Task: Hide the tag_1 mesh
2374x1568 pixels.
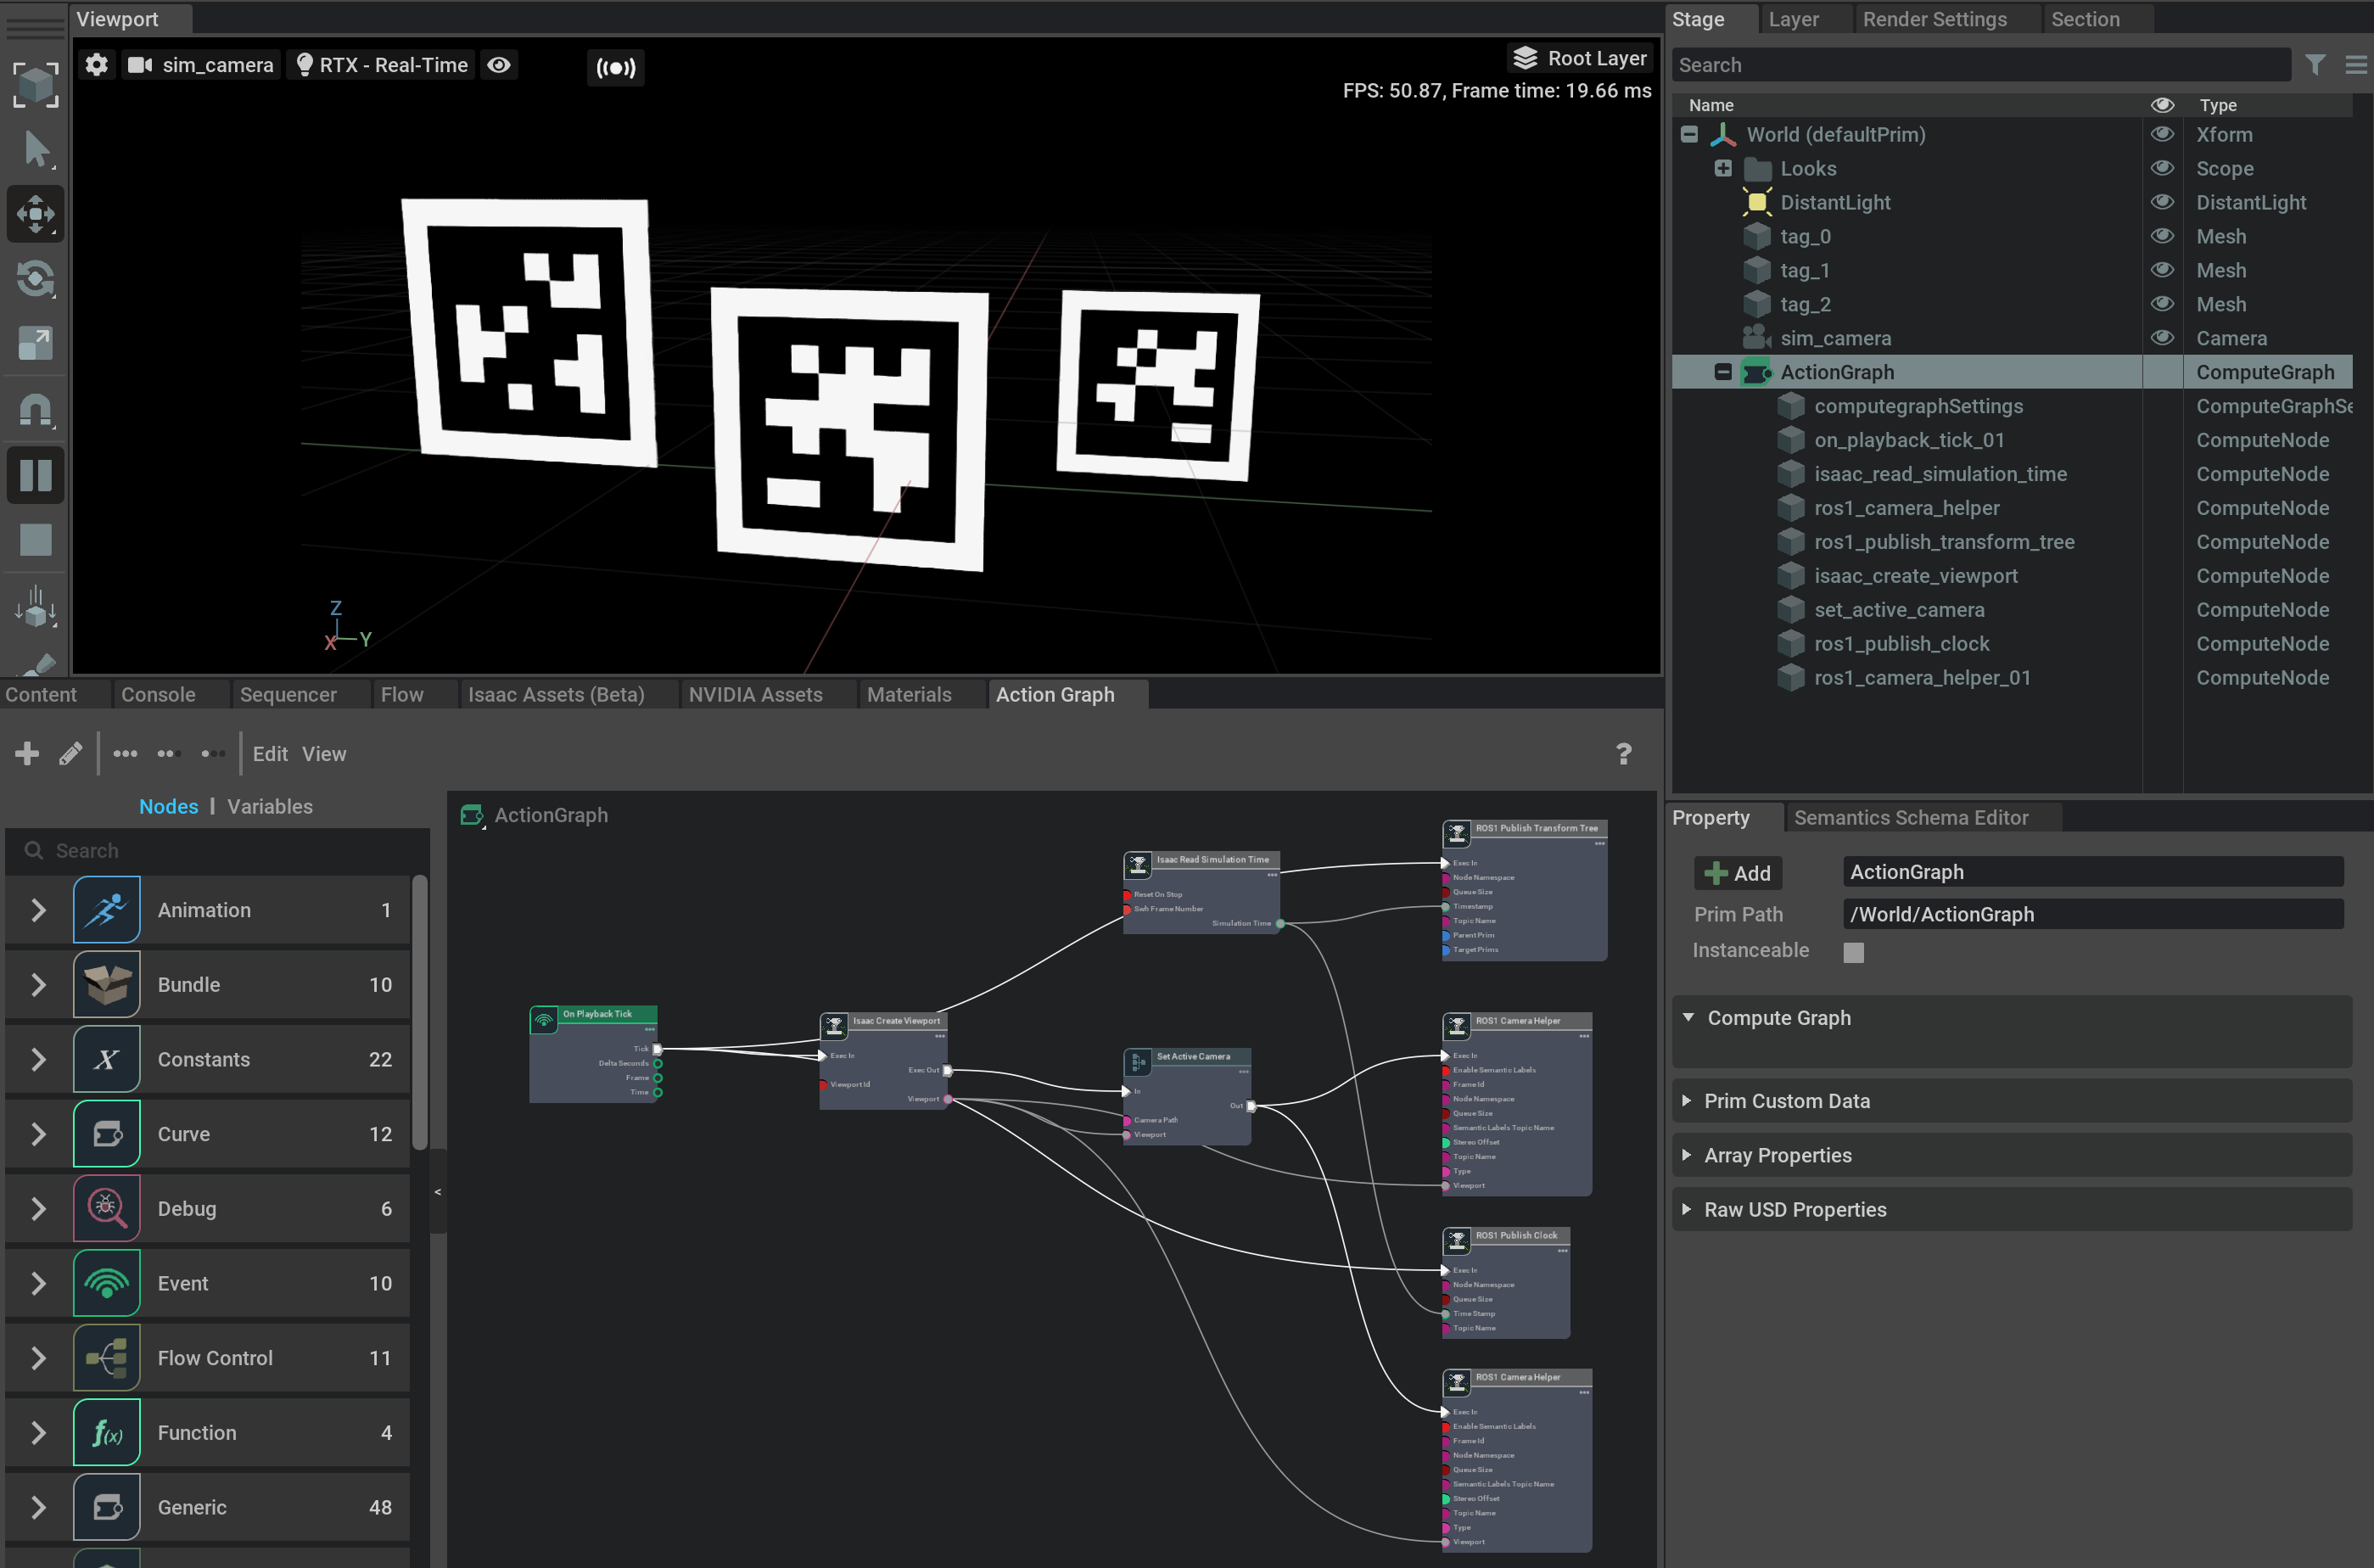Action: 2162,270
